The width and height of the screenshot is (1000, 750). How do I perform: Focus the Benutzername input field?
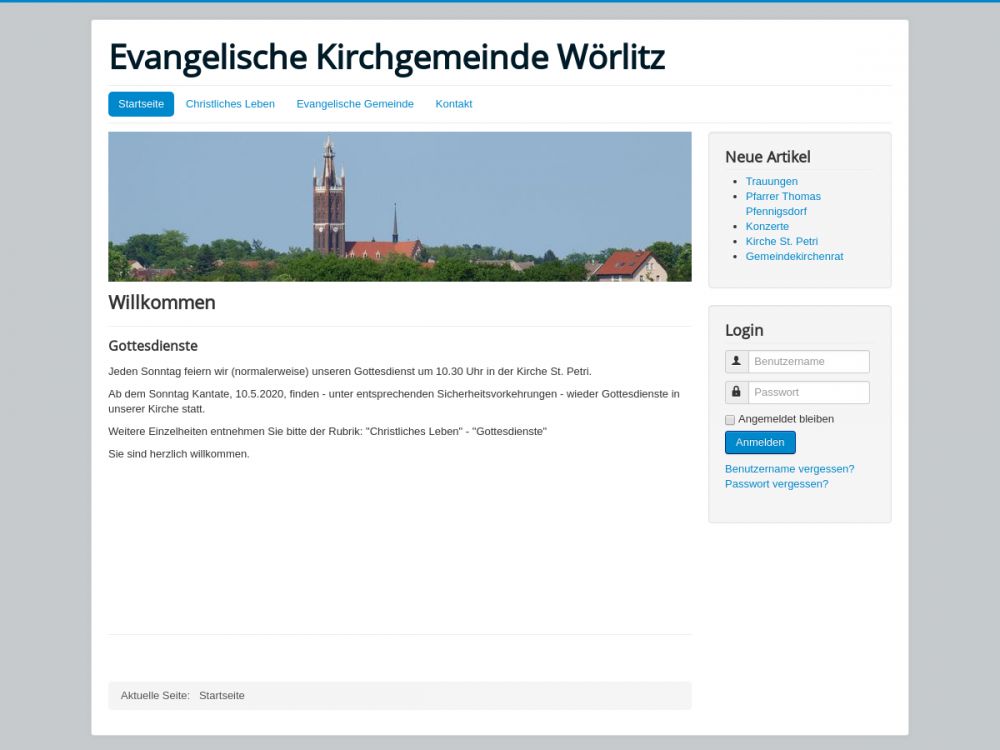point(808,361)
